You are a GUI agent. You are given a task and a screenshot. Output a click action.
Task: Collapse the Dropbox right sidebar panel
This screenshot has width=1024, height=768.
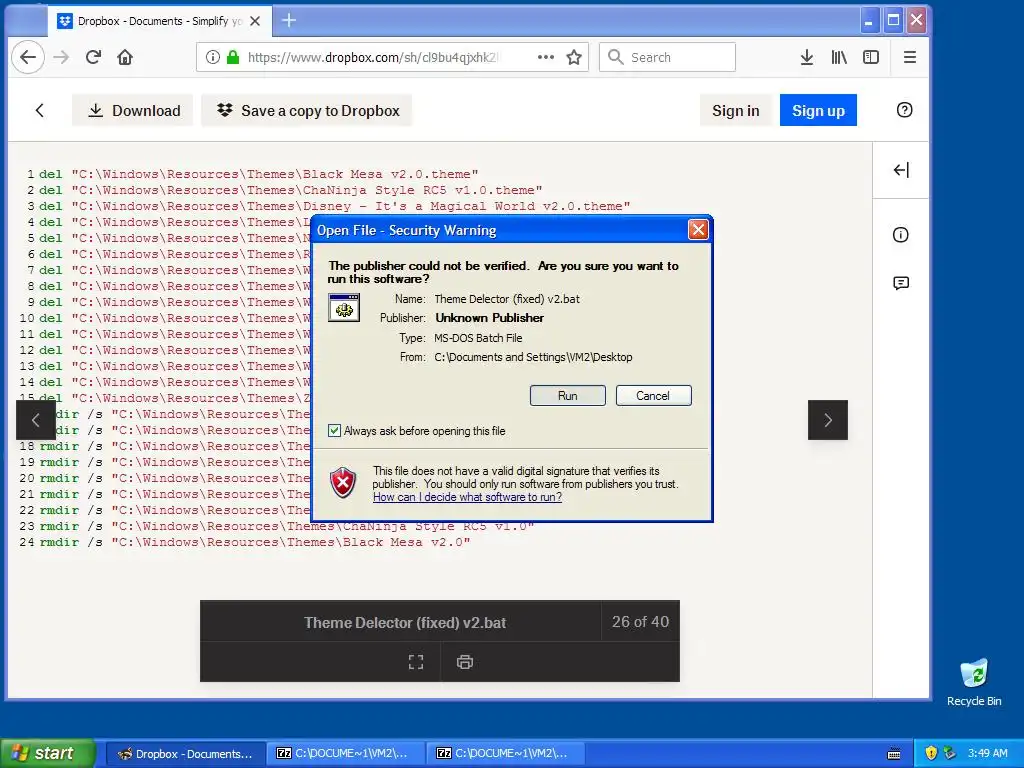901,170
